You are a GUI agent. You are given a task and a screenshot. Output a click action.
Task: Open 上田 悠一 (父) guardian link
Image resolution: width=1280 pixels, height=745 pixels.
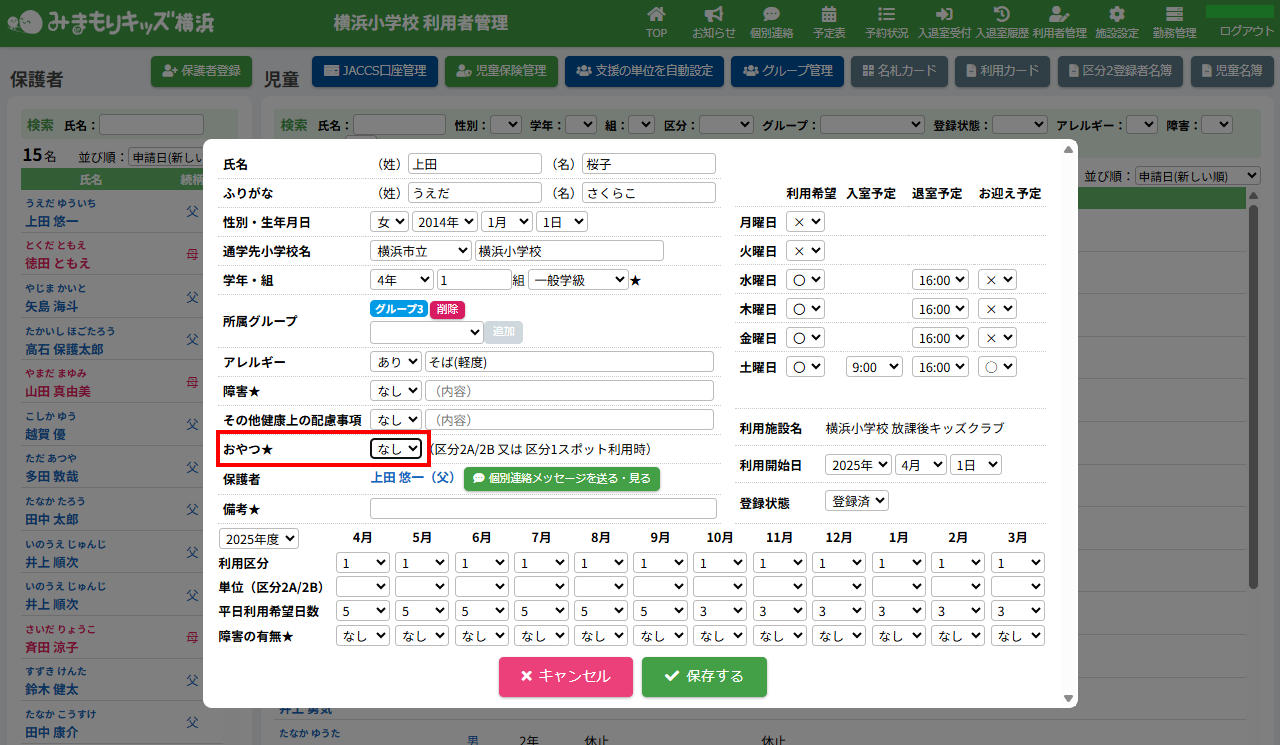tap(412, 478)
